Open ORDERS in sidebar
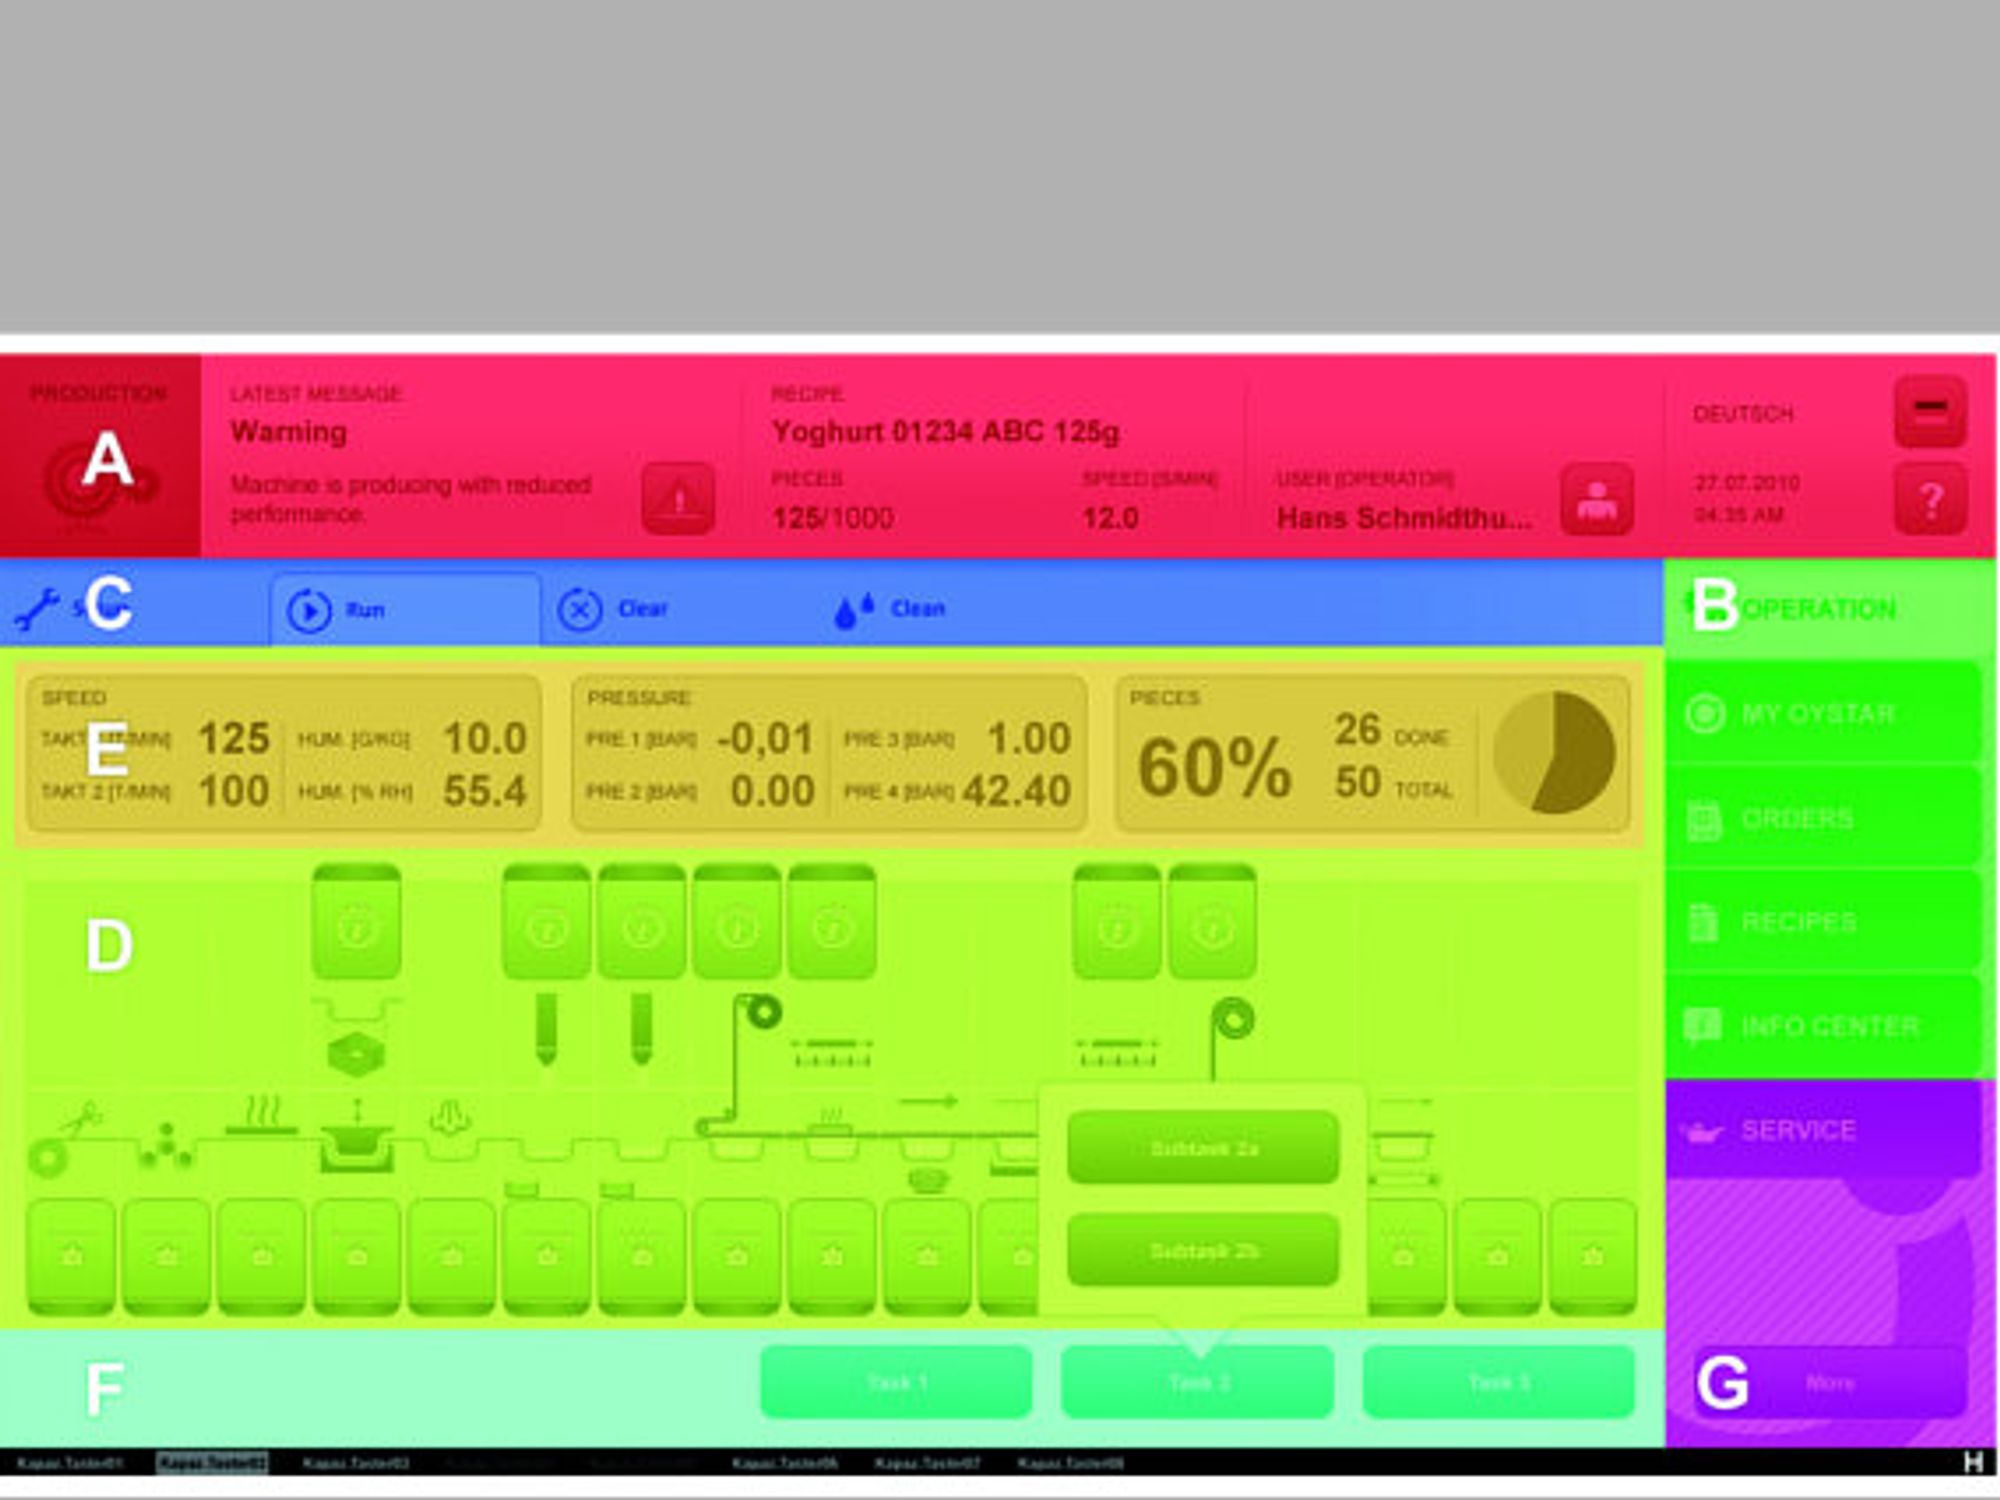This screenshot has height=1500, width=2000. pyautogui.click(x=1823, y=818)
